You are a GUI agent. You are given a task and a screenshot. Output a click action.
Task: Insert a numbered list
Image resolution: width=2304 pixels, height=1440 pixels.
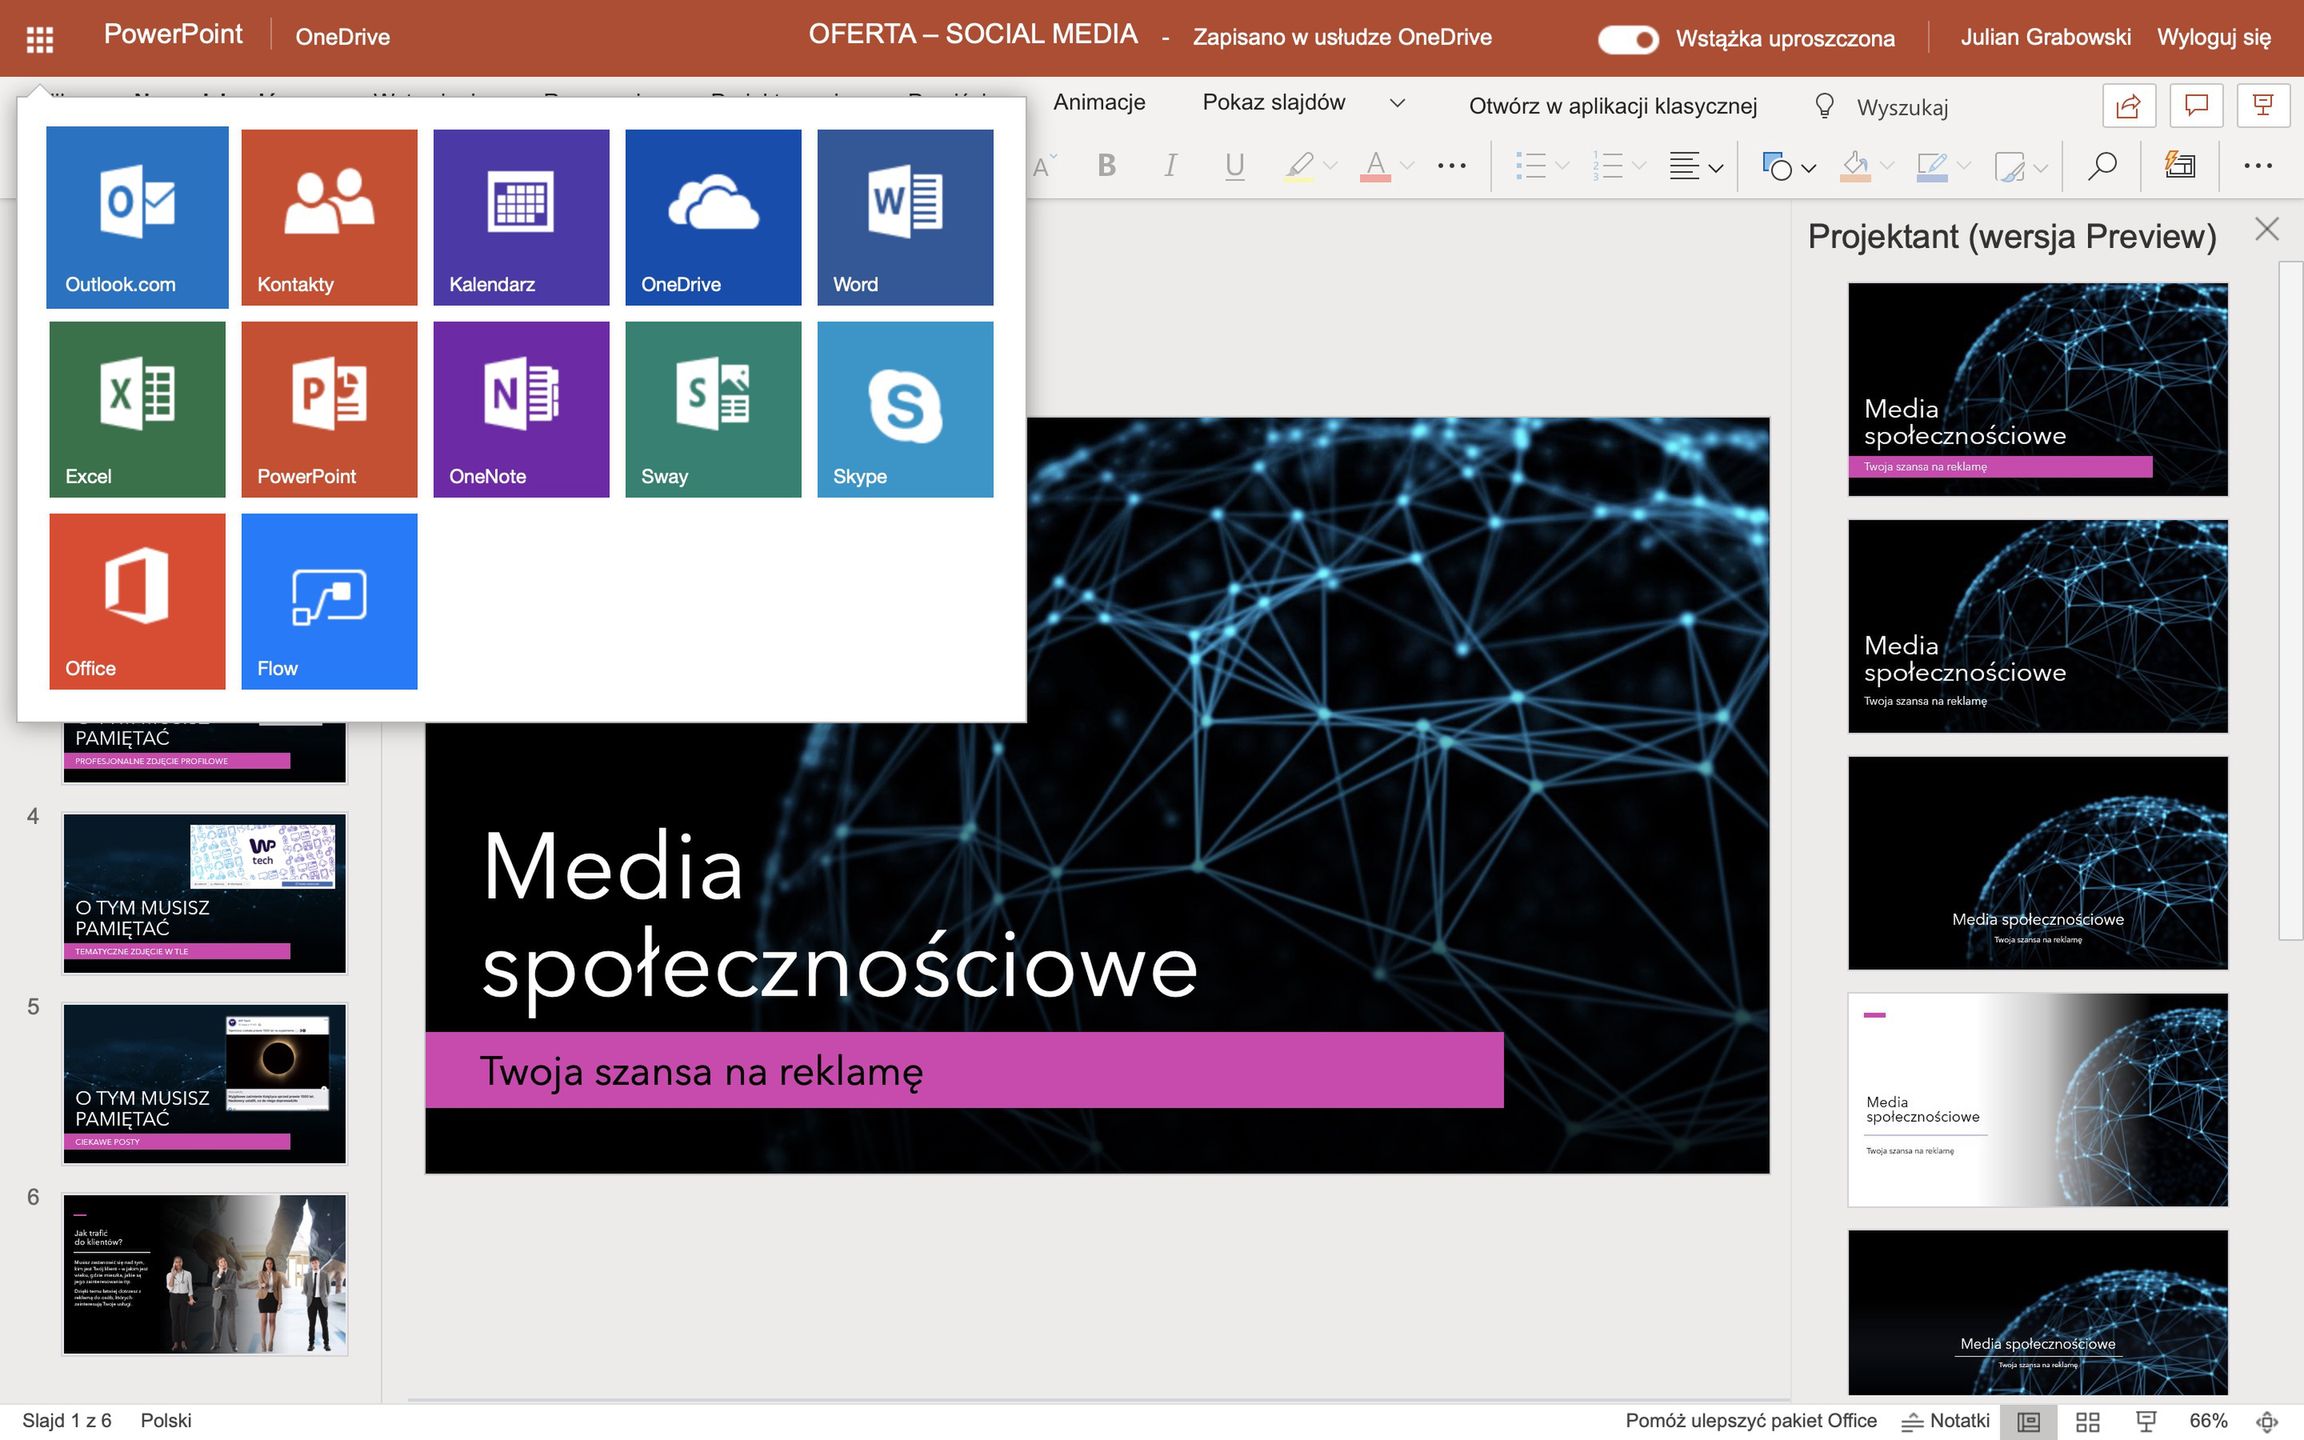click(1607, 165)
